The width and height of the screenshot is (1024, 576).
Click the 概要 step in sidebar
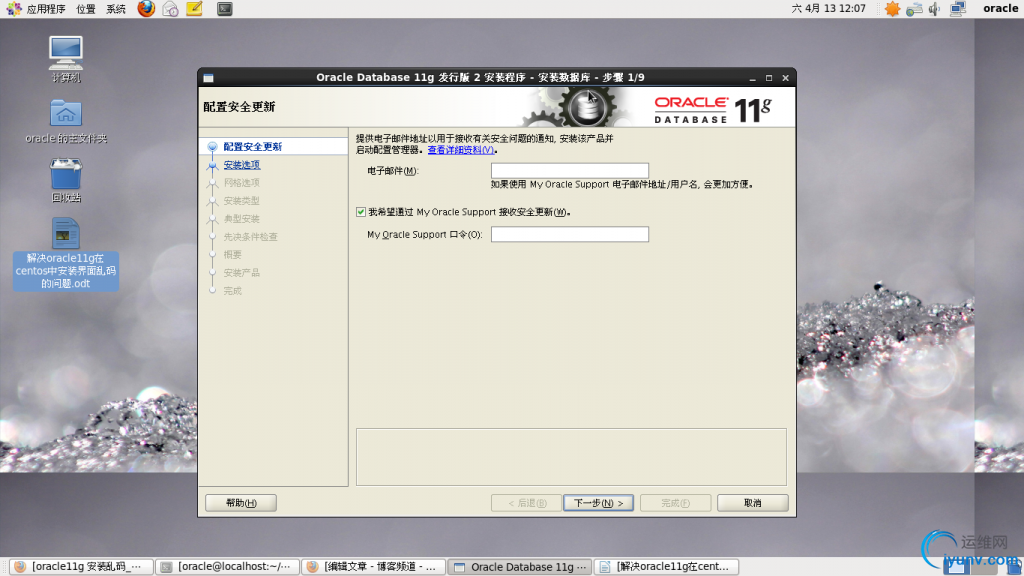click(232, 255)
